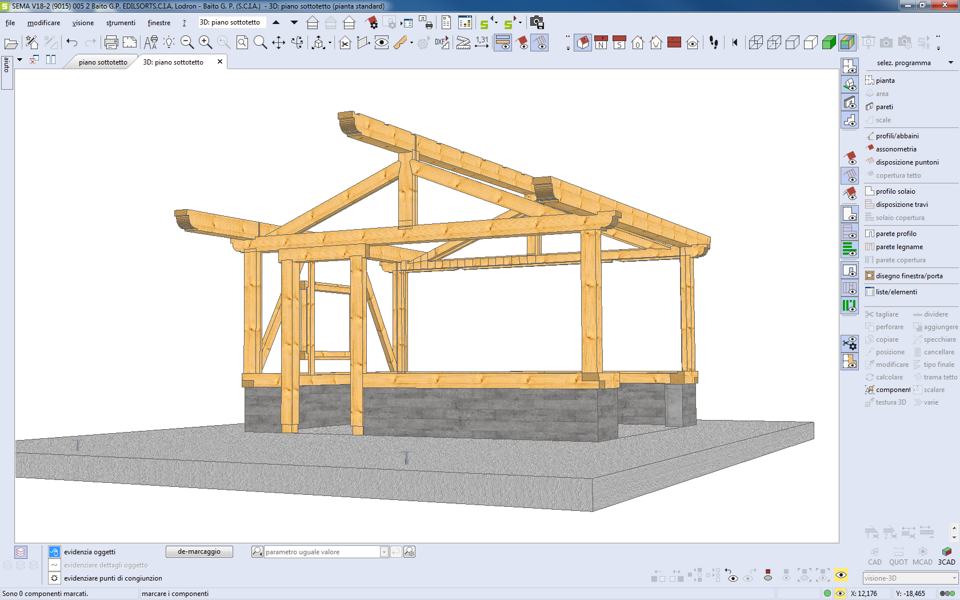Click 'disposizione travi' in the right panel
The width and height of the screenshot is (960, 600).
coord(901,204)
